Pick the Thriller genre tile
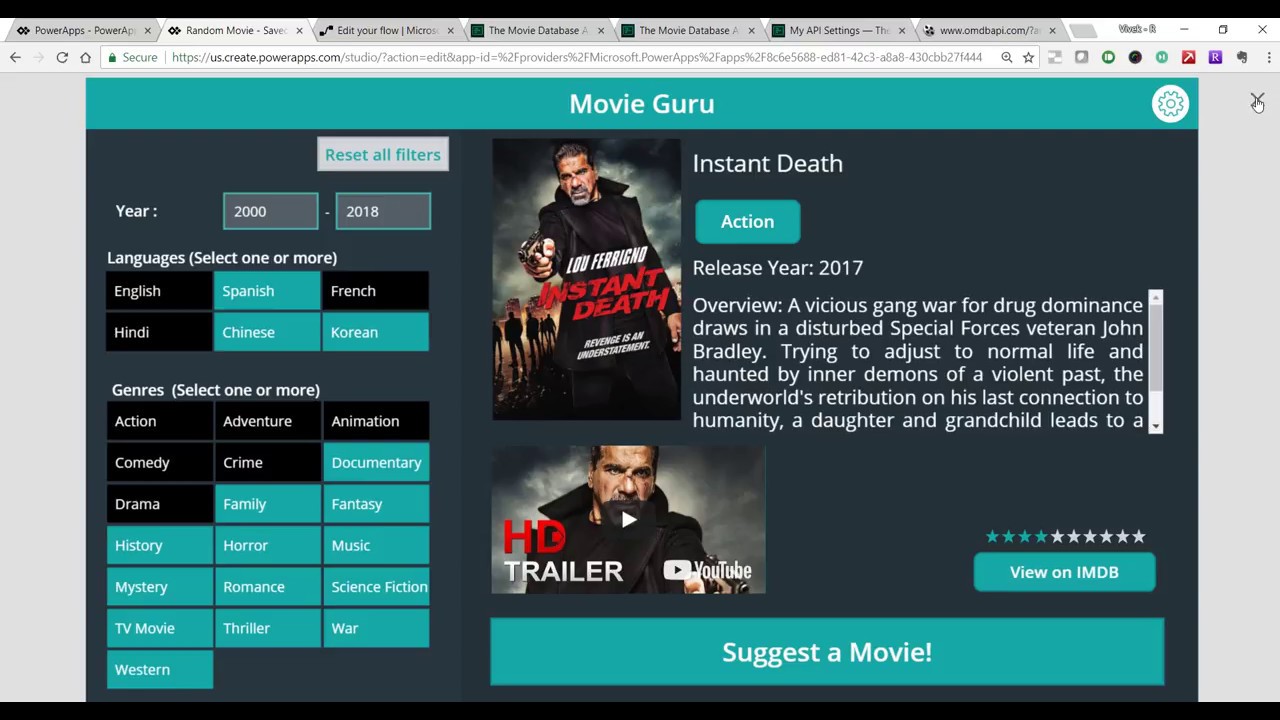Viewport: 1280px width, 720px height. pos(267,629)
